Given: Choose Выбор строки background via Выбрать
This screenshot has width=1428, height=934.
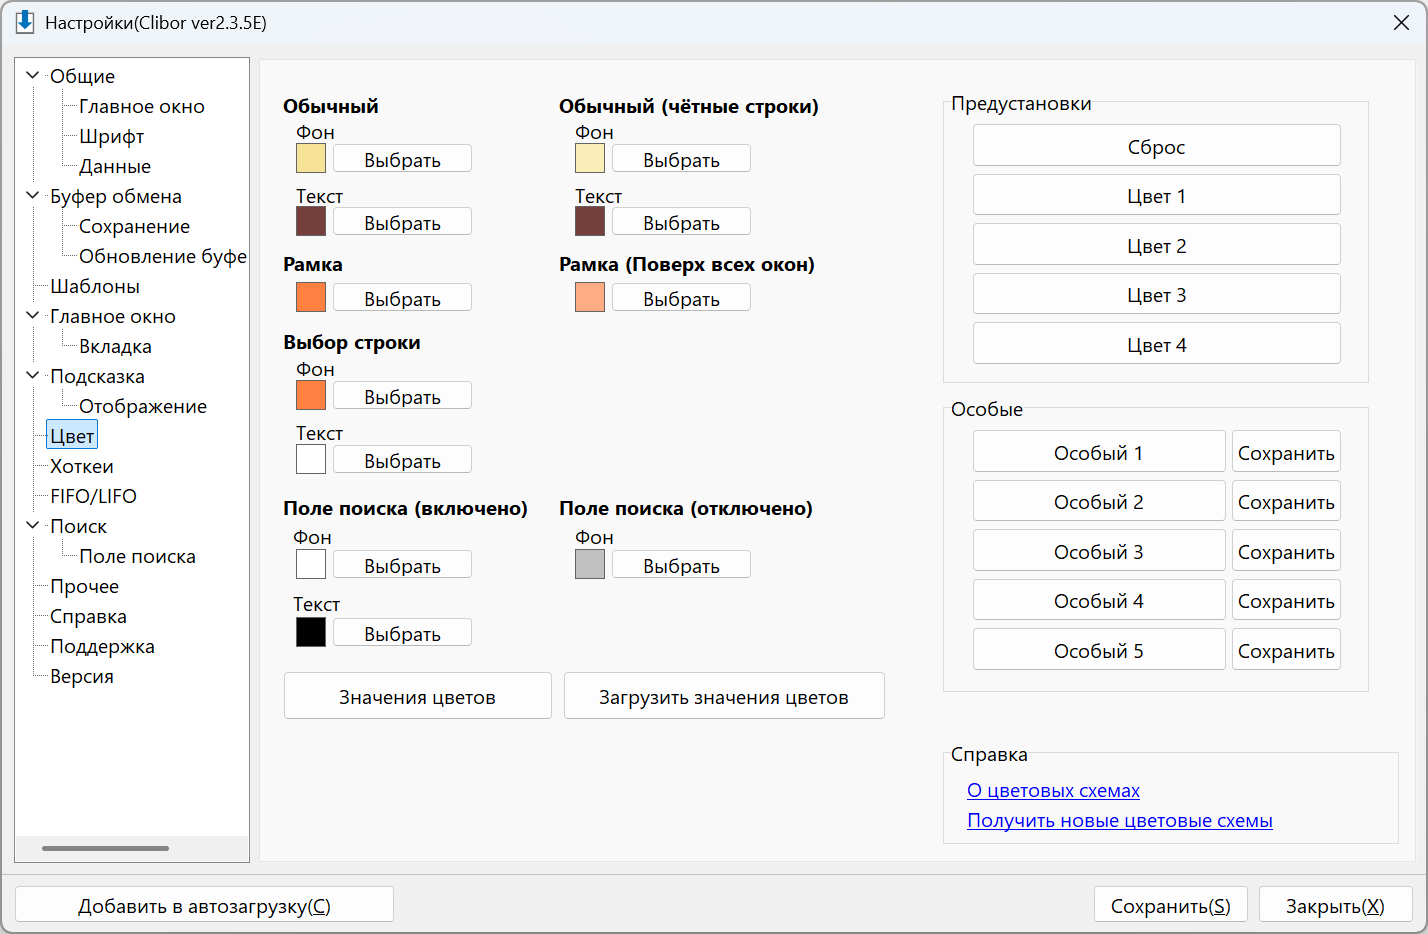Looking at the screenshot, I should coord(402,396).
